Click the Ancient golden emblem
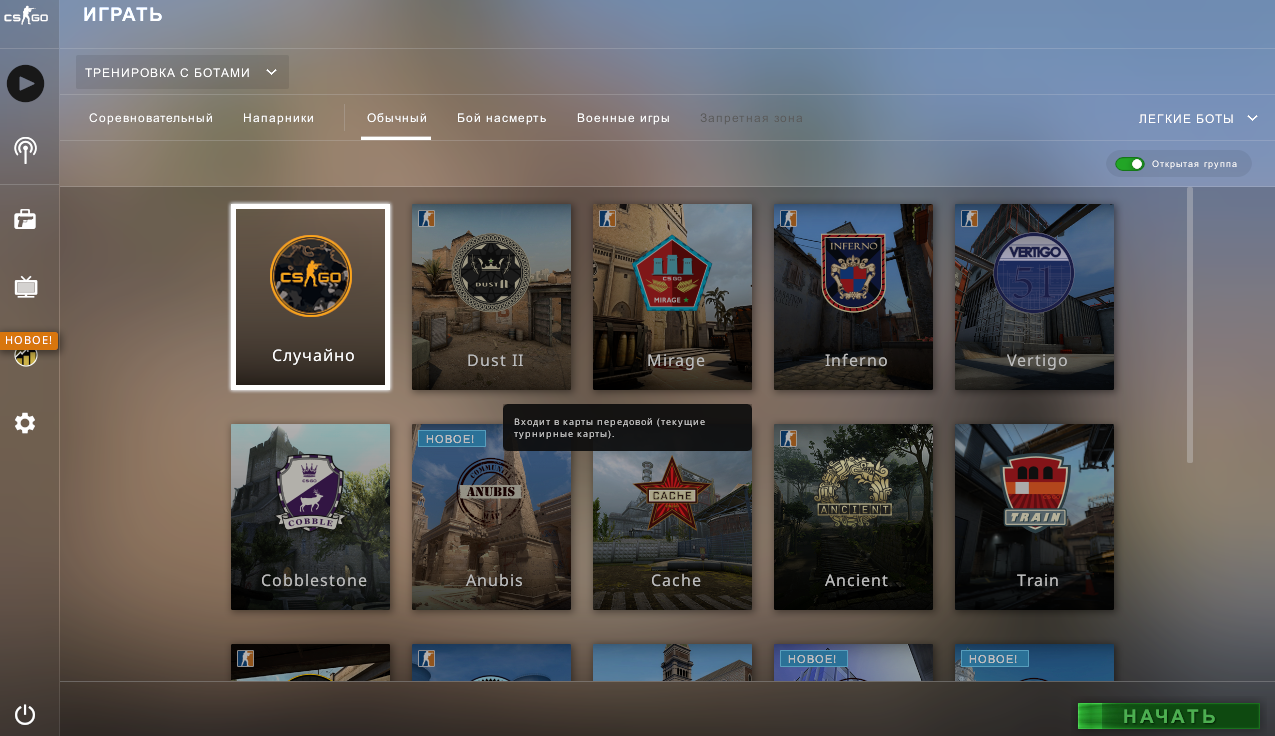 pos(853,493)
